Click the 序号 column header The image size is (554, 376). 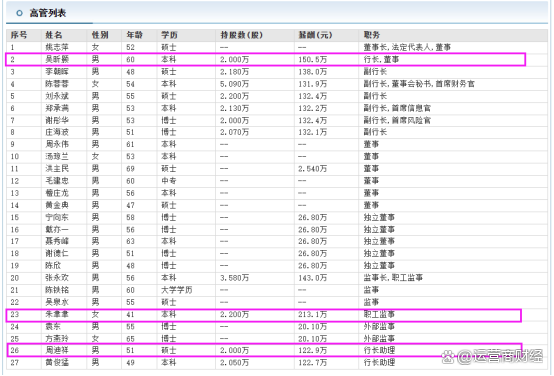tap(19, 35)
